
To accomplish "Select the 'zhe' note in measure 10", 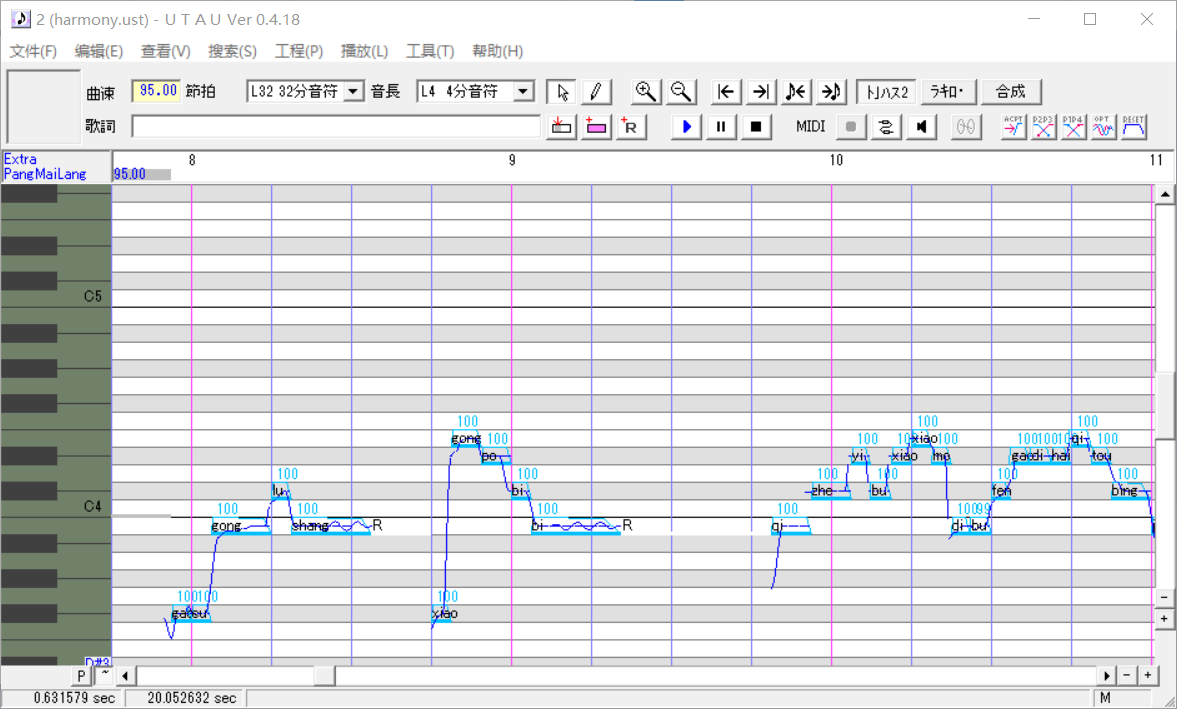I will click(x=831, y=491).
